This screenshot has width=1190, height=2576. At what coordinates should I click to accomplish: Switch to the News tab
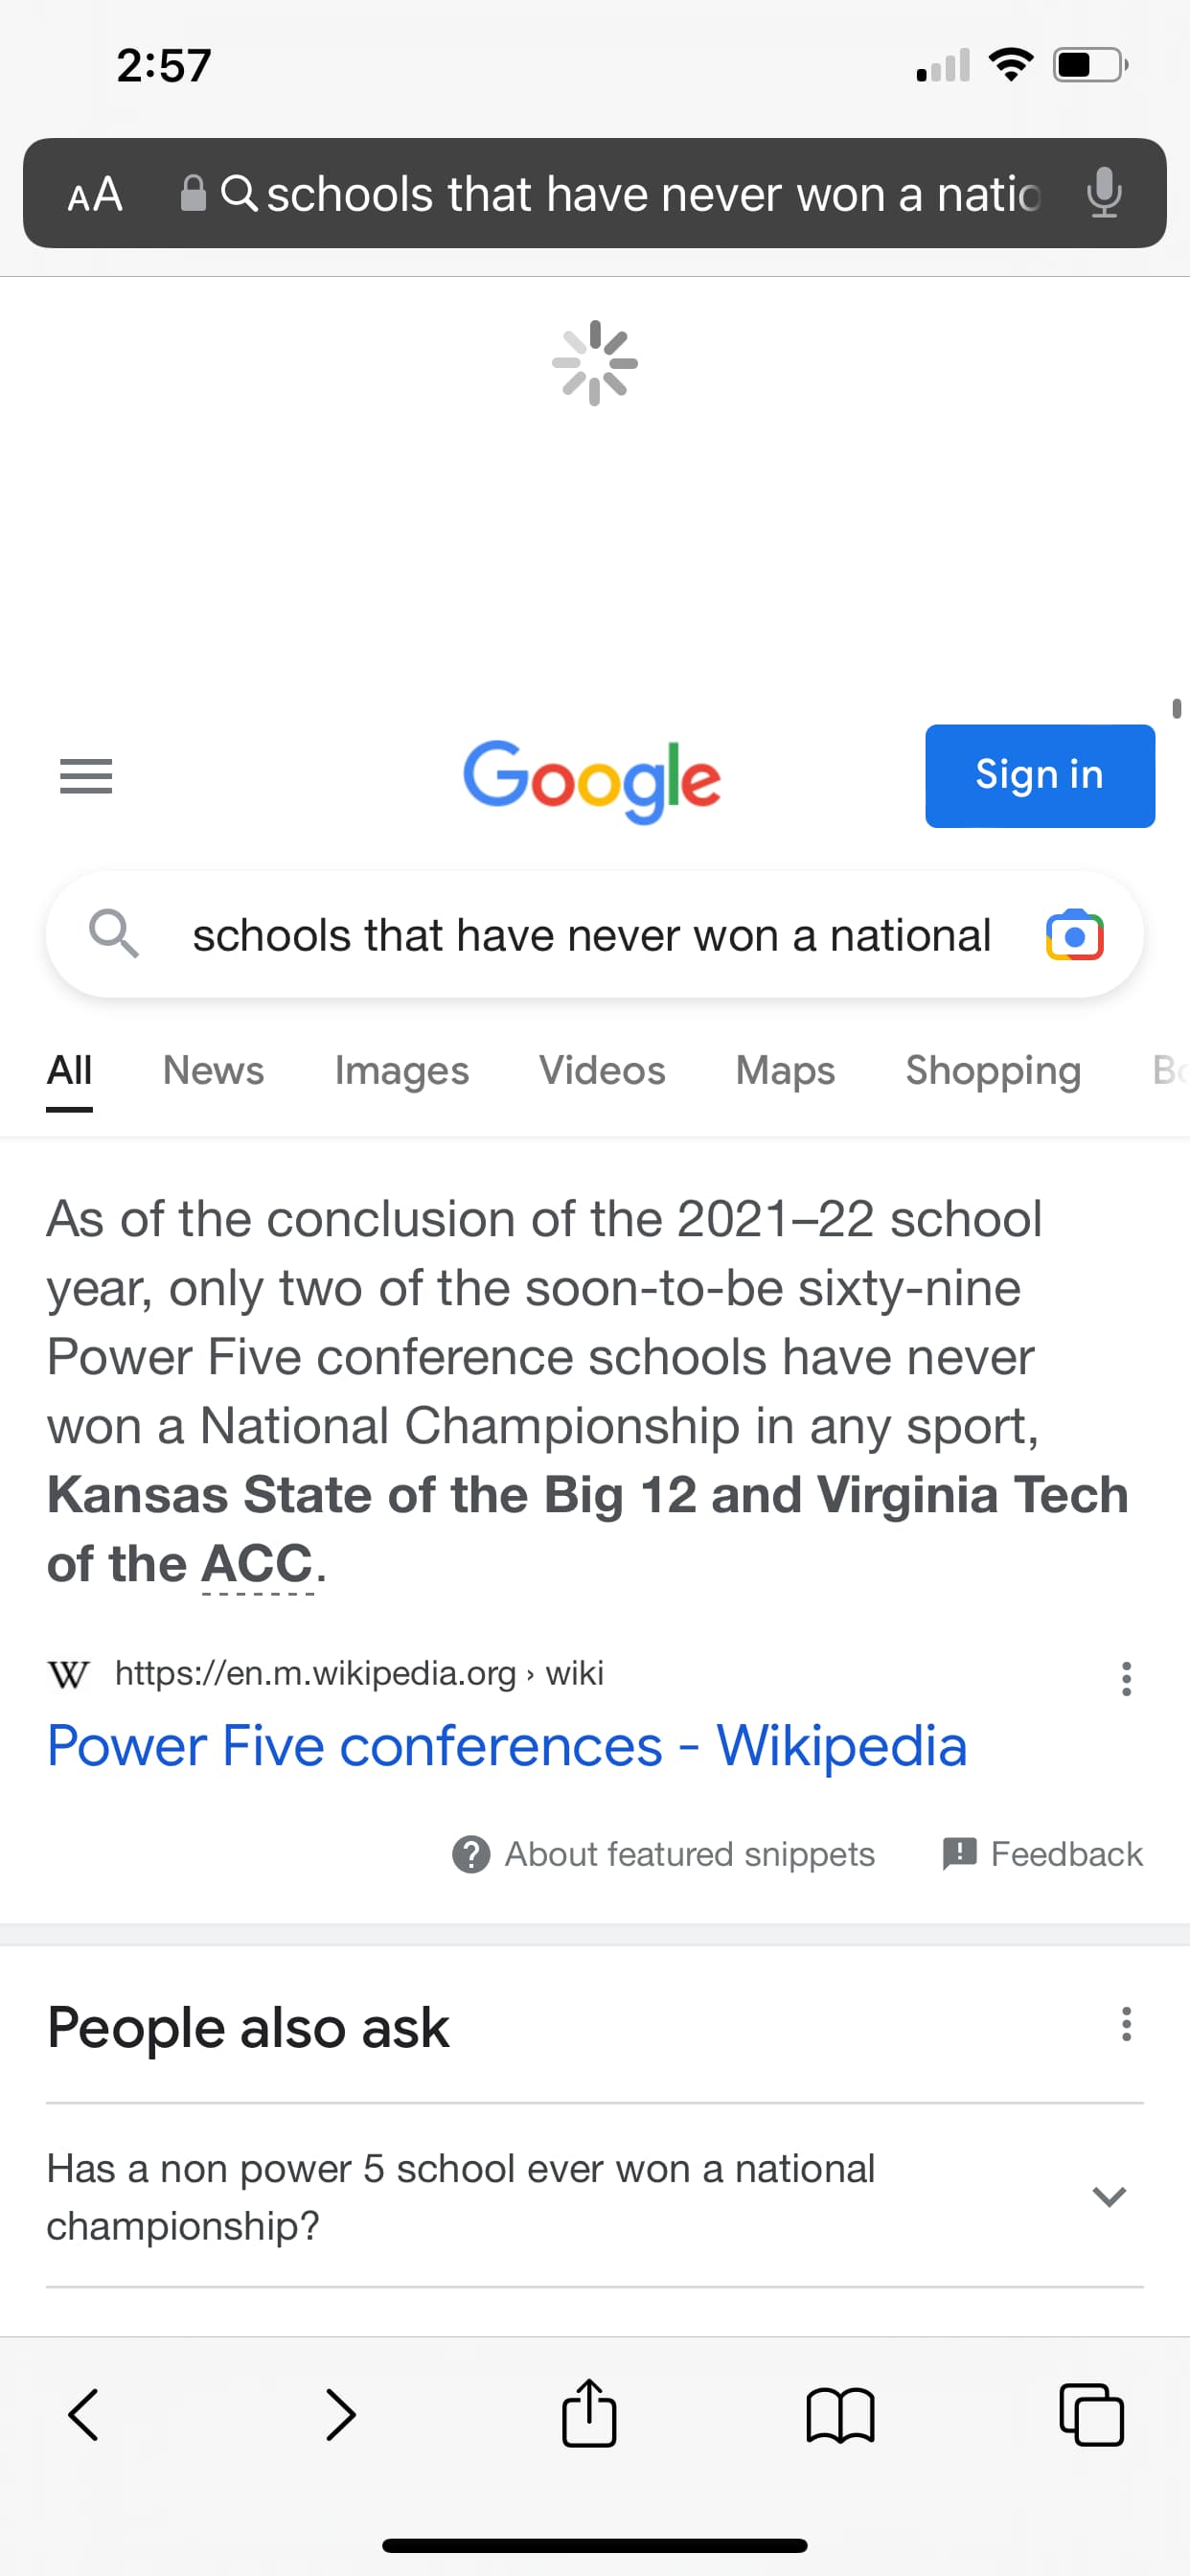coord(213,1071)
